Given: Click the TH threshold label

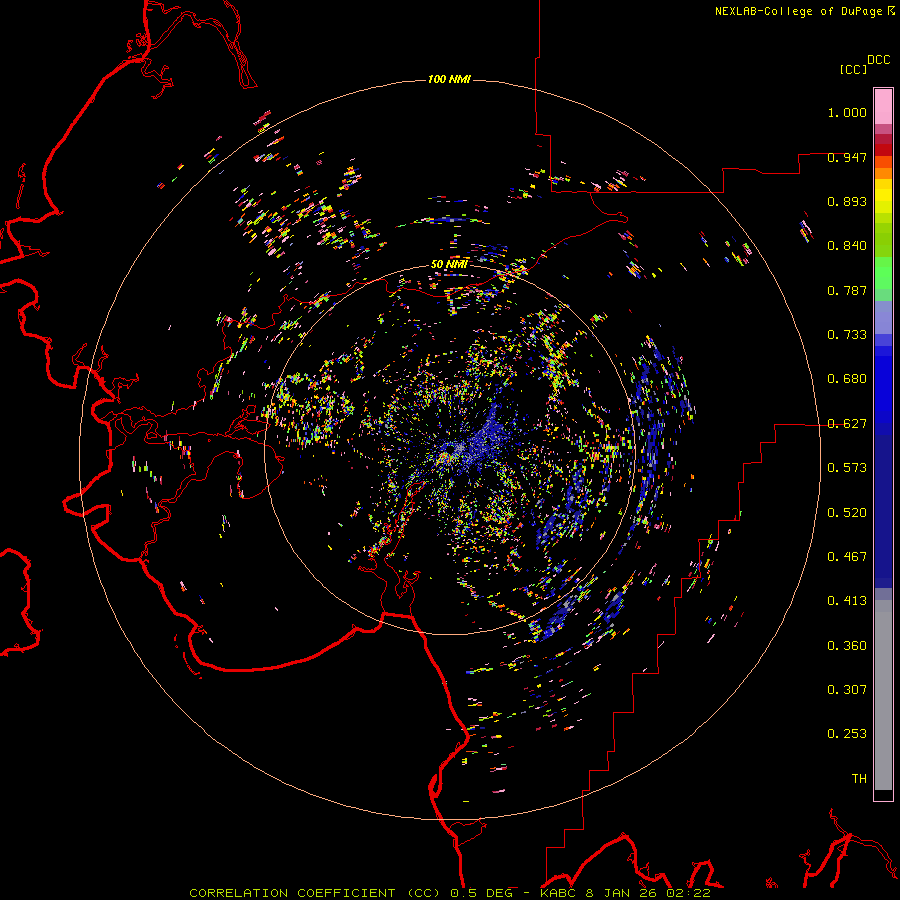Looking at the screenshot, I should [x=859, y=779].
